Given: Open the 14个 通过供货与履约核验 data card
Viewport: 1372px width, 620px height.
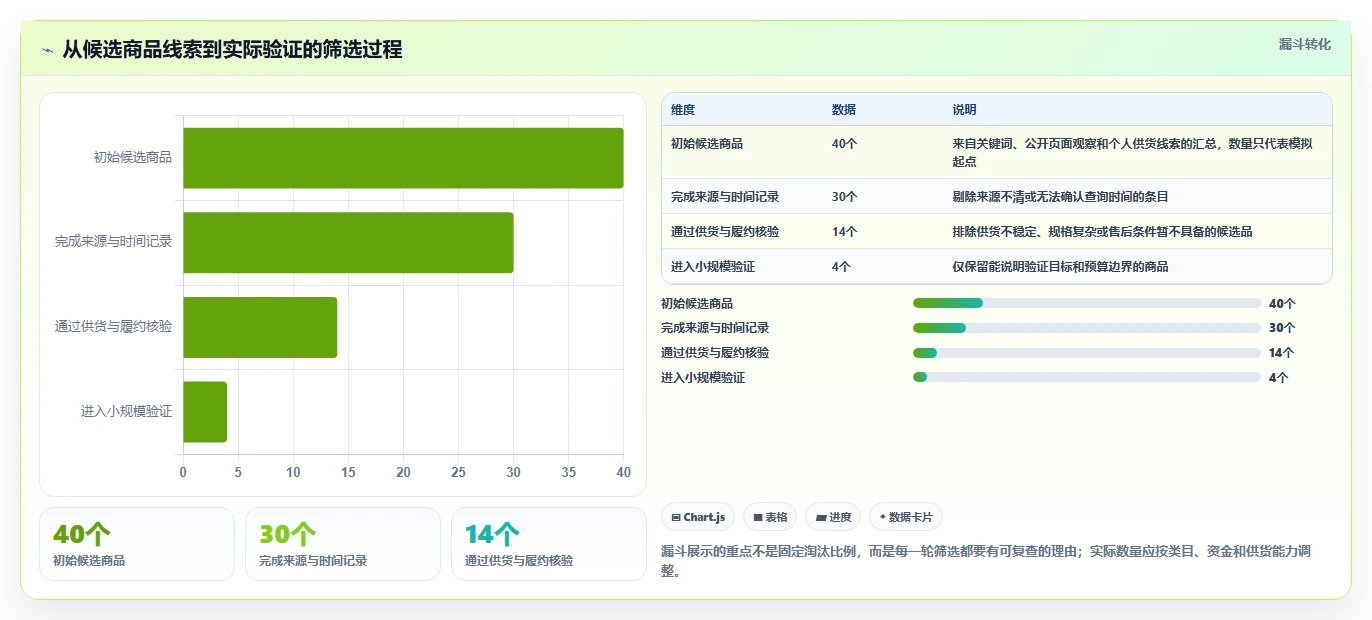Looking at the screenshot, I should 549,544.
